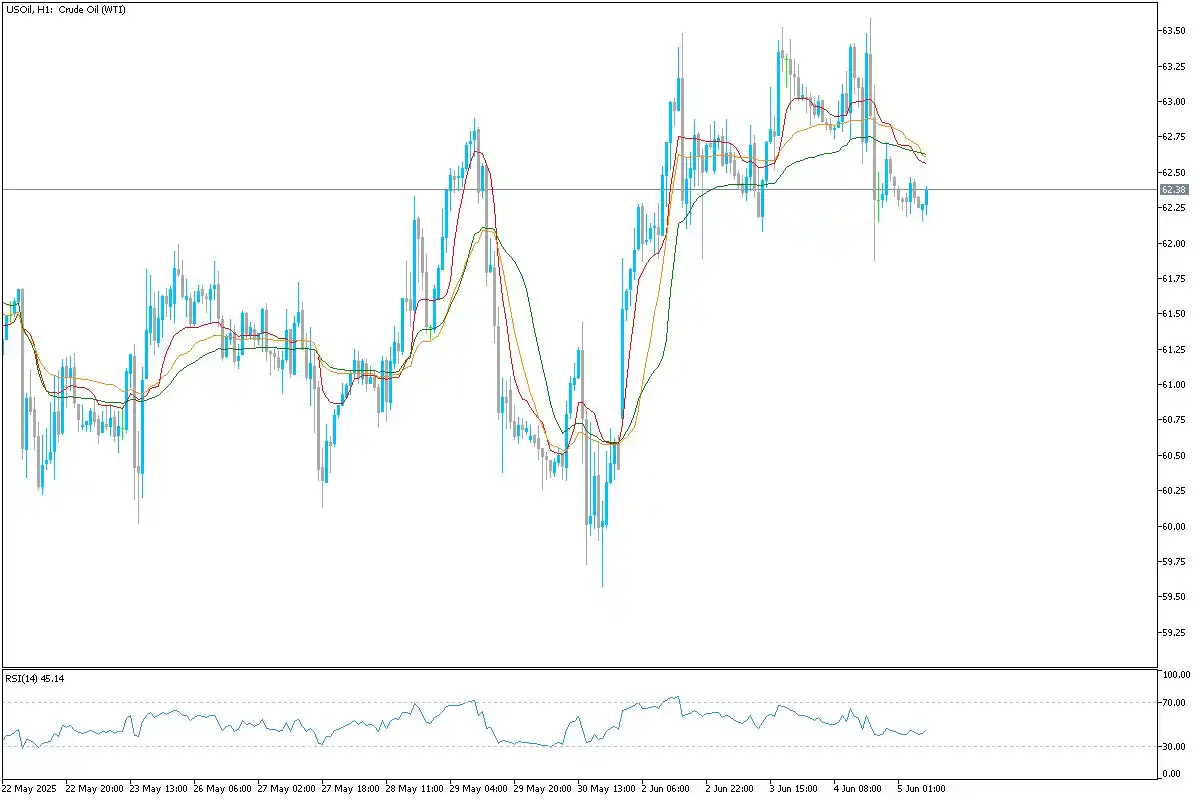Click the 61.00 price axis label

coord(1173,385)
